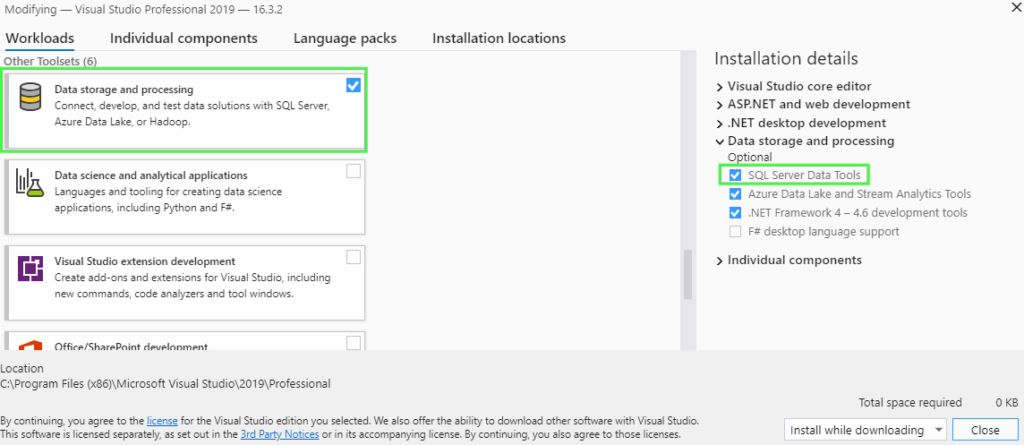
Task: Click the Optional label under Data storage
Action: [x=750, y=157]
